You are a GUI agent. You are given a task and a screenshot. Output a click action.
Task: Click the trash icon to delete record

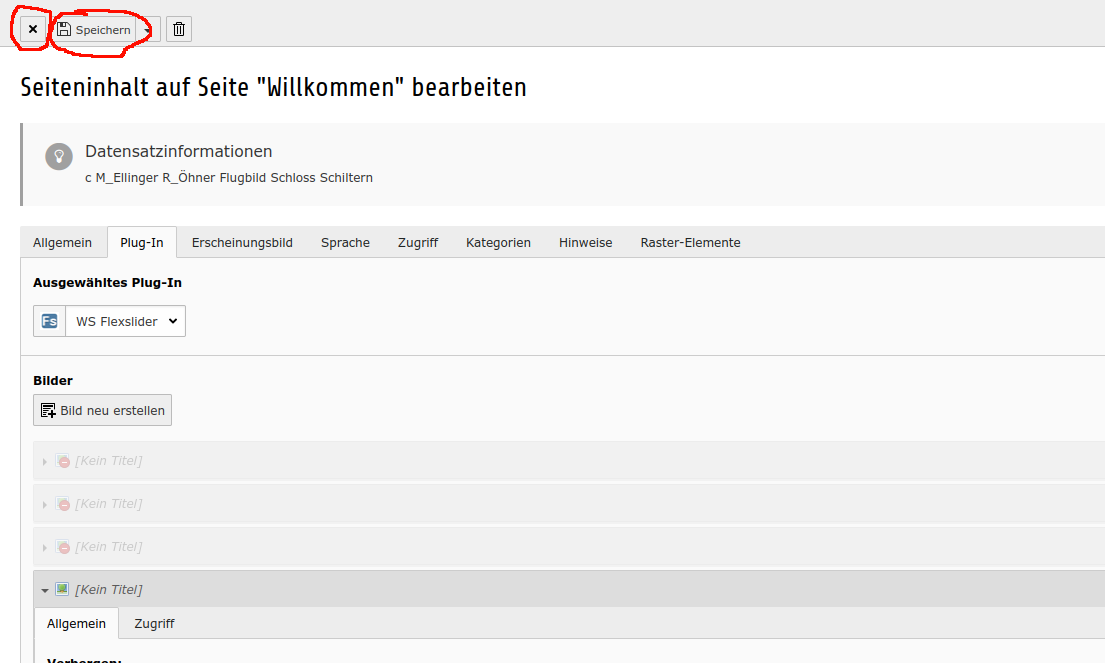(x=179, y=30)
